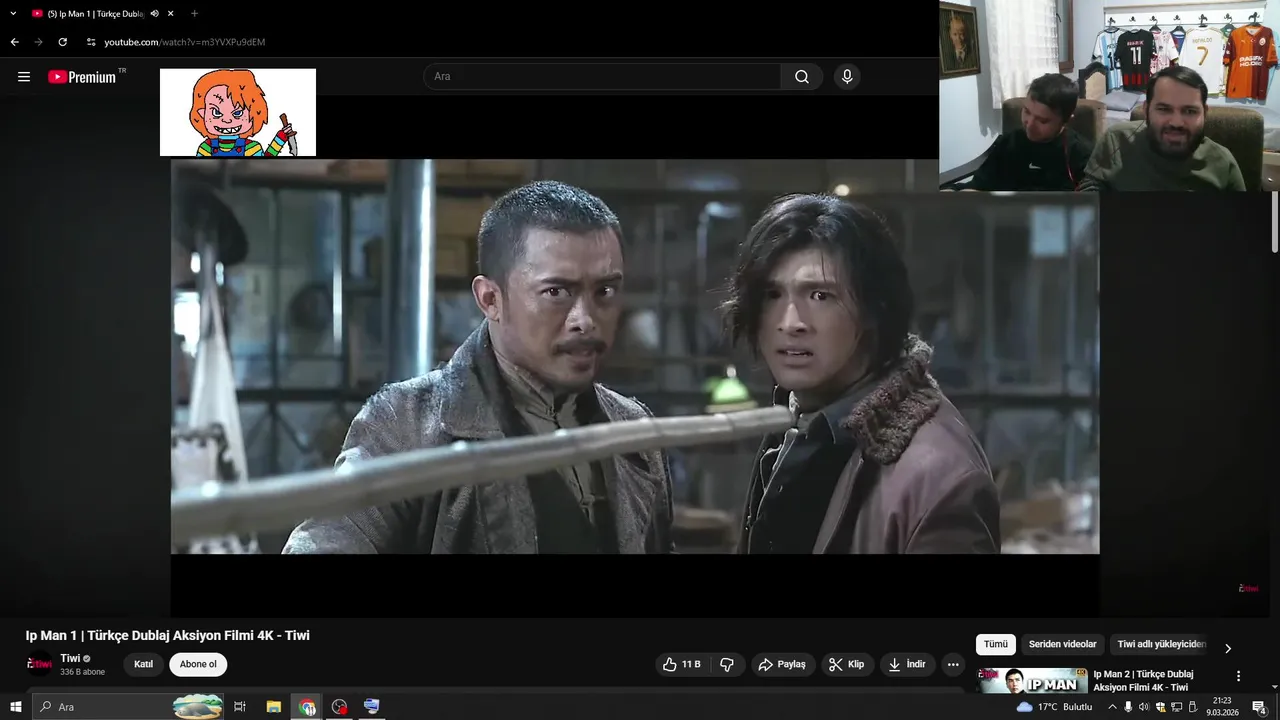
Task: Expand the tab search dropdown arrow
Action: 13,14
